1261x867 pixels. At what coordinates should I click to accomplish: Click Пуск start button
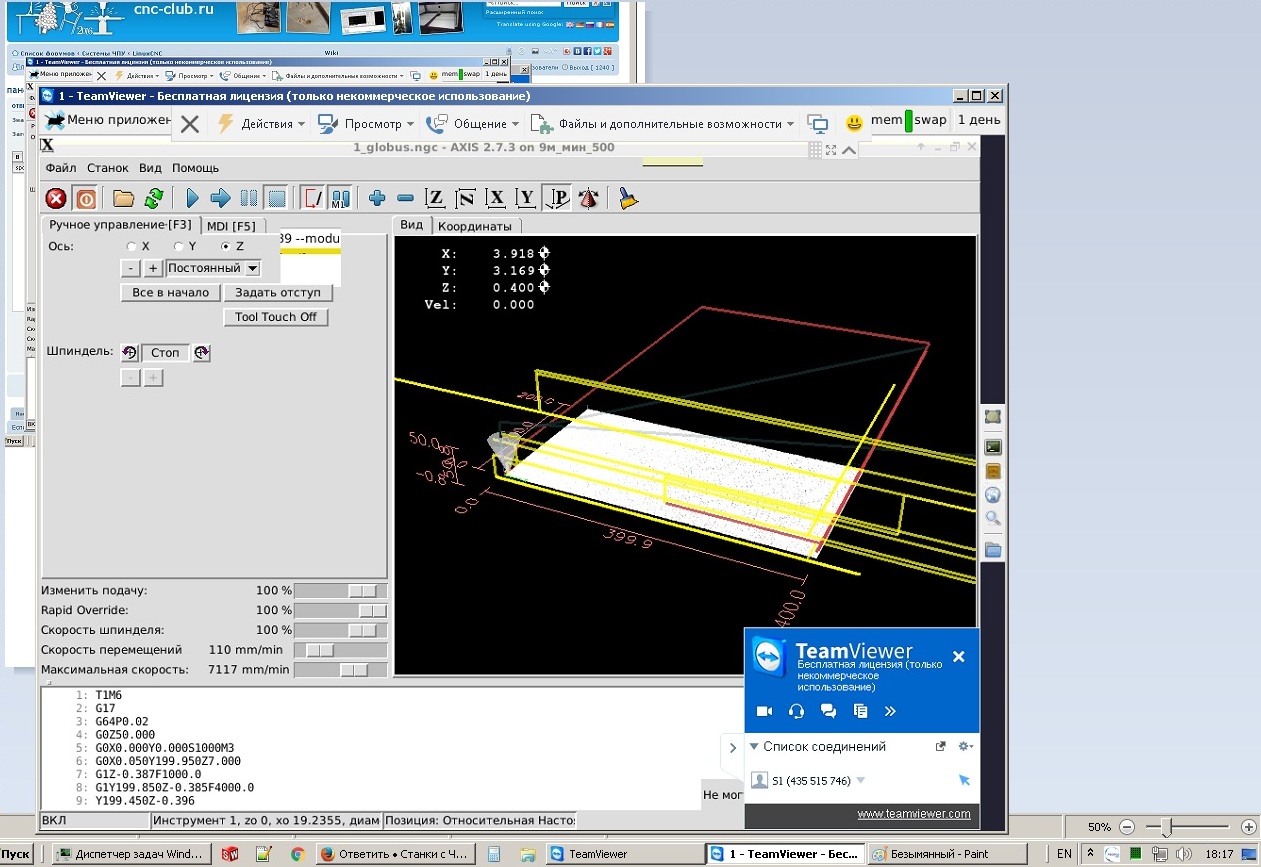(x=17, y=854)
